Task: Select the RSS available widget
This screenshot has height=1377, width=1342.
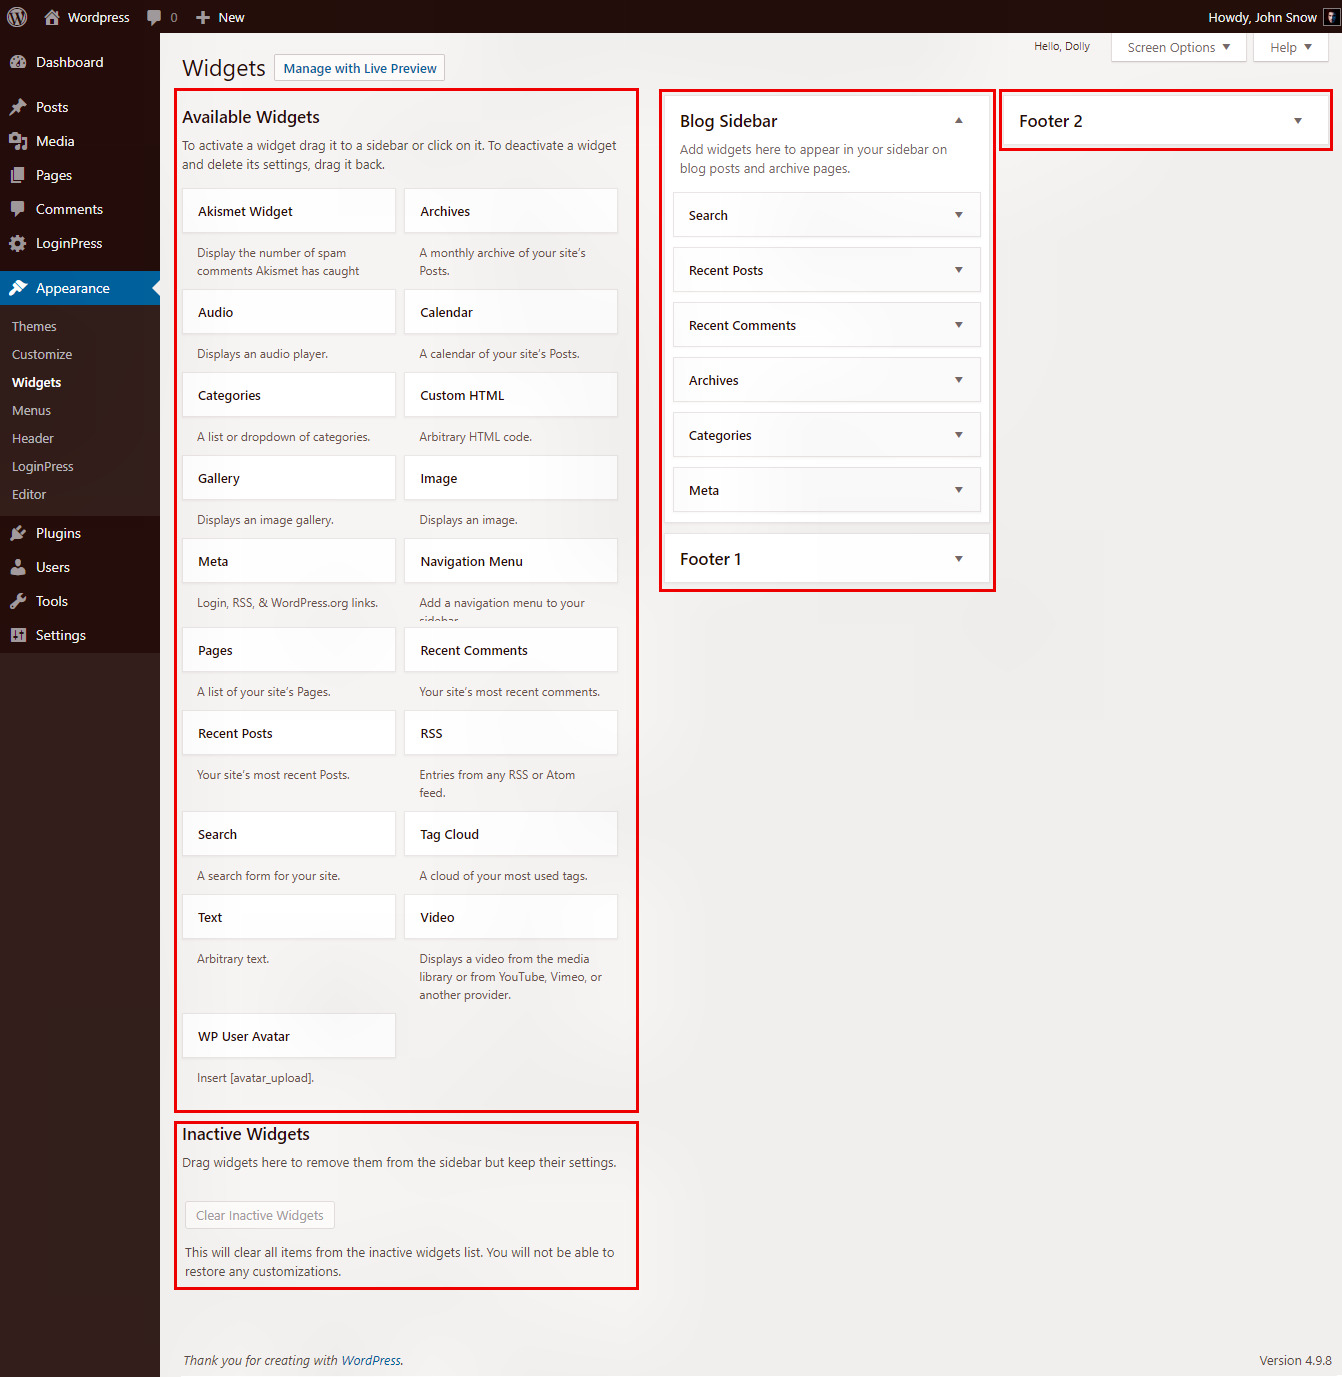Action: coord(511,733)
